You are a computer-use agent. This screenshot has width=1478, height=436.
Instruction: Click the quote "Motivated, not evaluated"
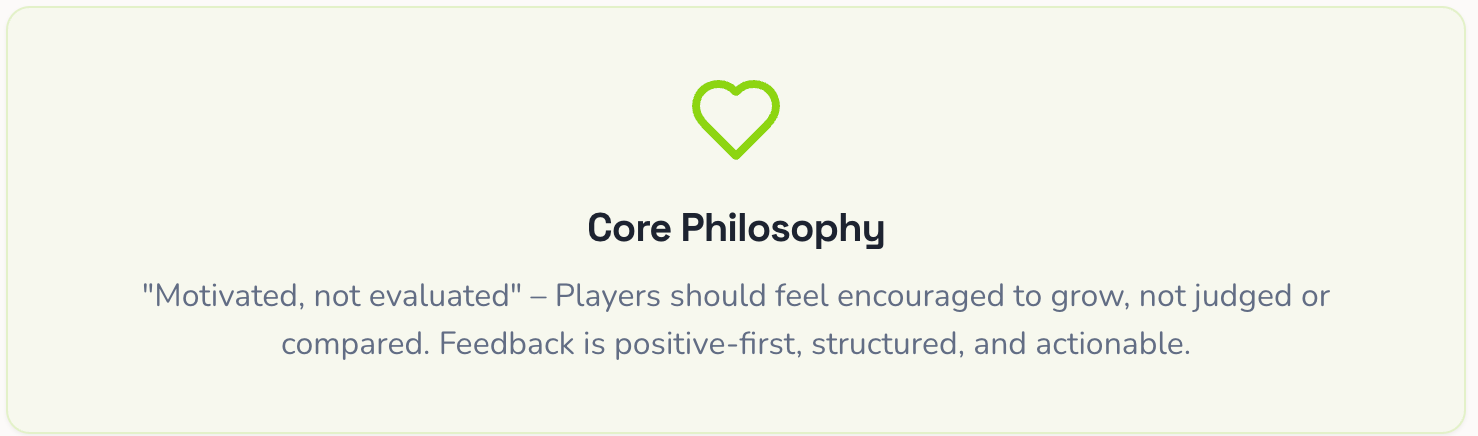pyautogui.click(x=333, y=297)
